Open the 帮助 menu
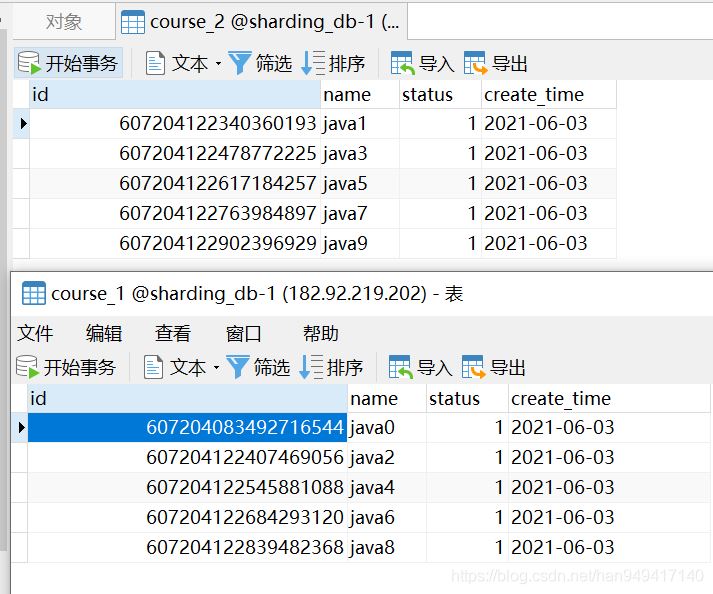This screenshot has height=594, width=713. pos(321,333)
